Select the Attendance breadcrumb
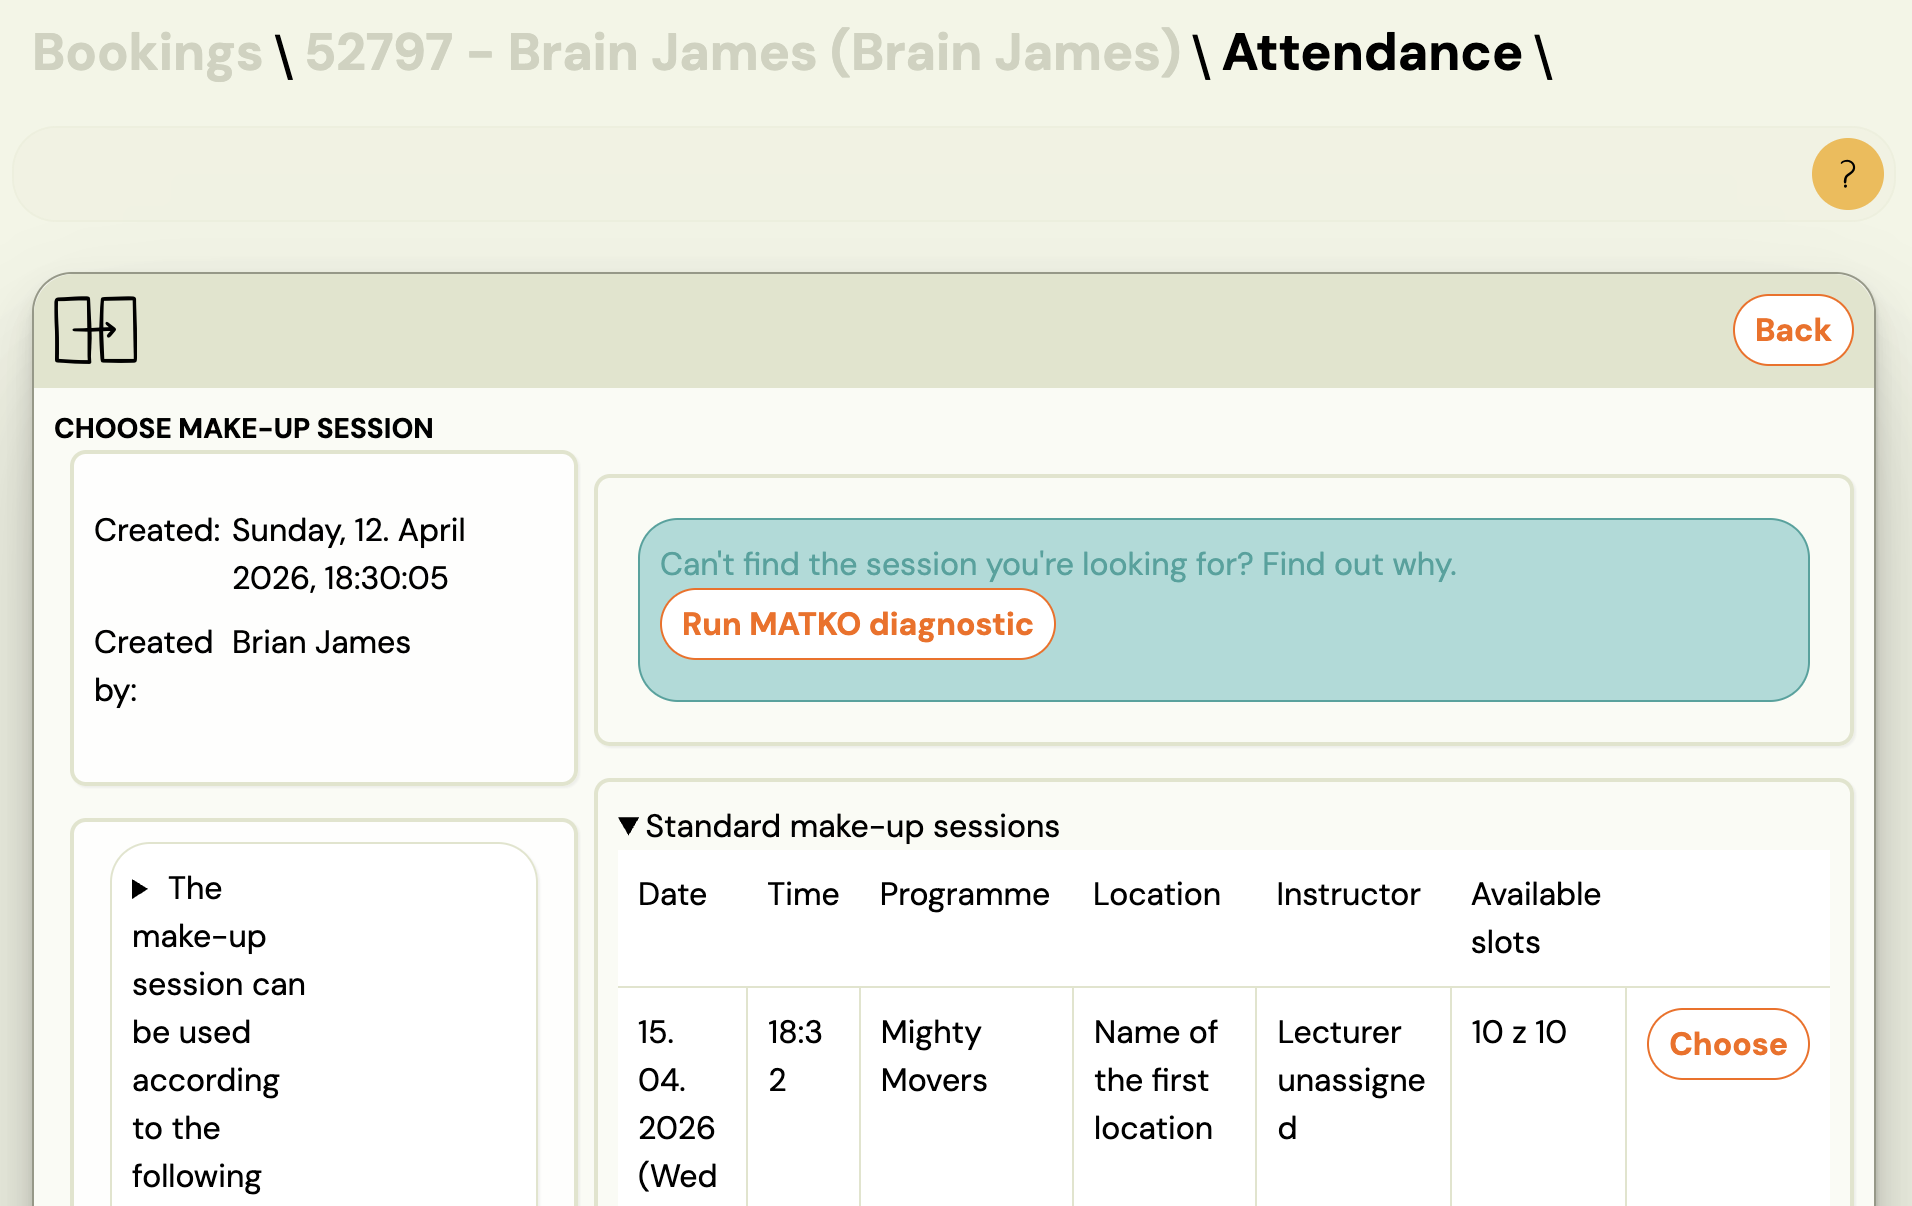 click(x=1371, y=53)
